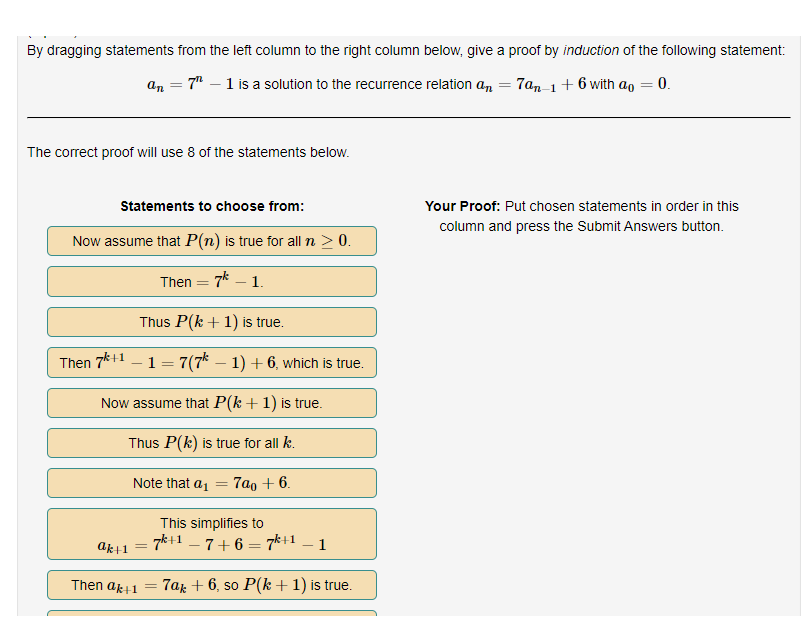
Task: Select the "Then a_{k+1} = 7a_k + 6" statement
Action: (x=211, y=585)
